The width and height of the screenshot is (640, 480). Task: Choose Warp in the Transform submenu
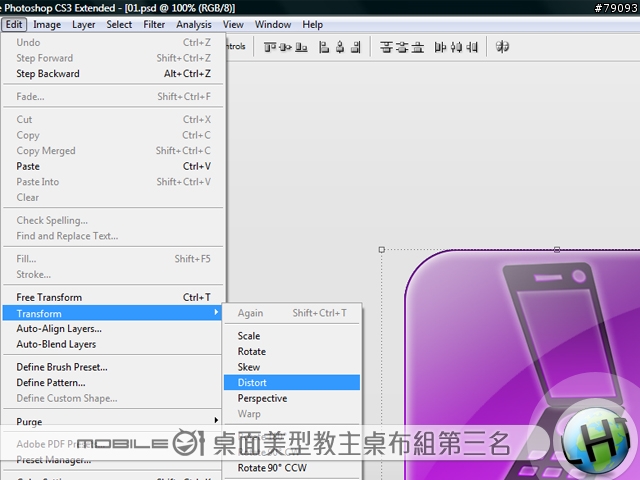(292, 413)
